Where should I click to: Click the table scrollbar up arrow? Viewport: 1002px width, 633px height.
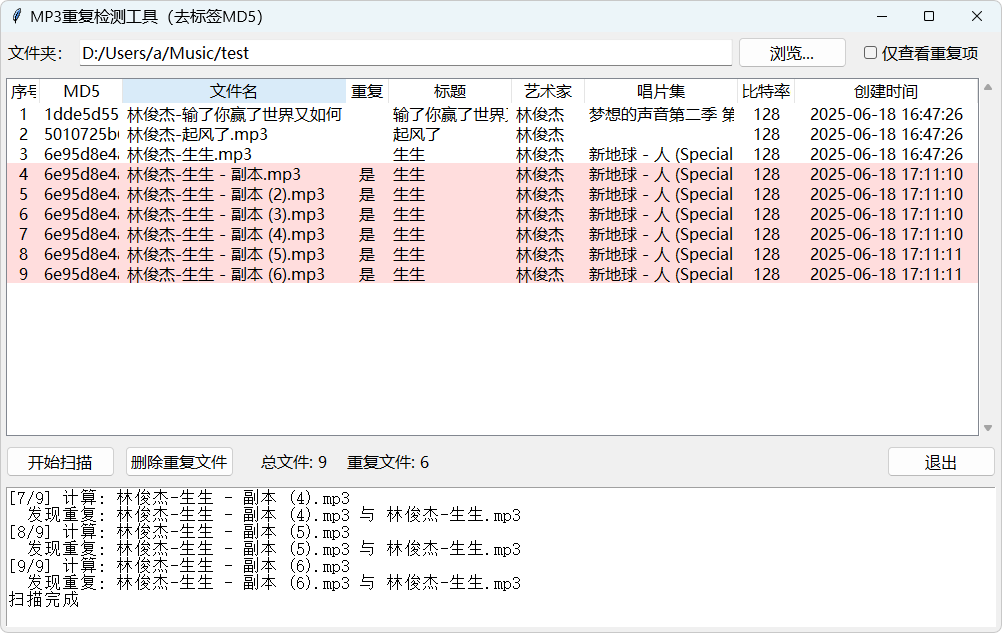pyautogui.click(x=988, y=87)
